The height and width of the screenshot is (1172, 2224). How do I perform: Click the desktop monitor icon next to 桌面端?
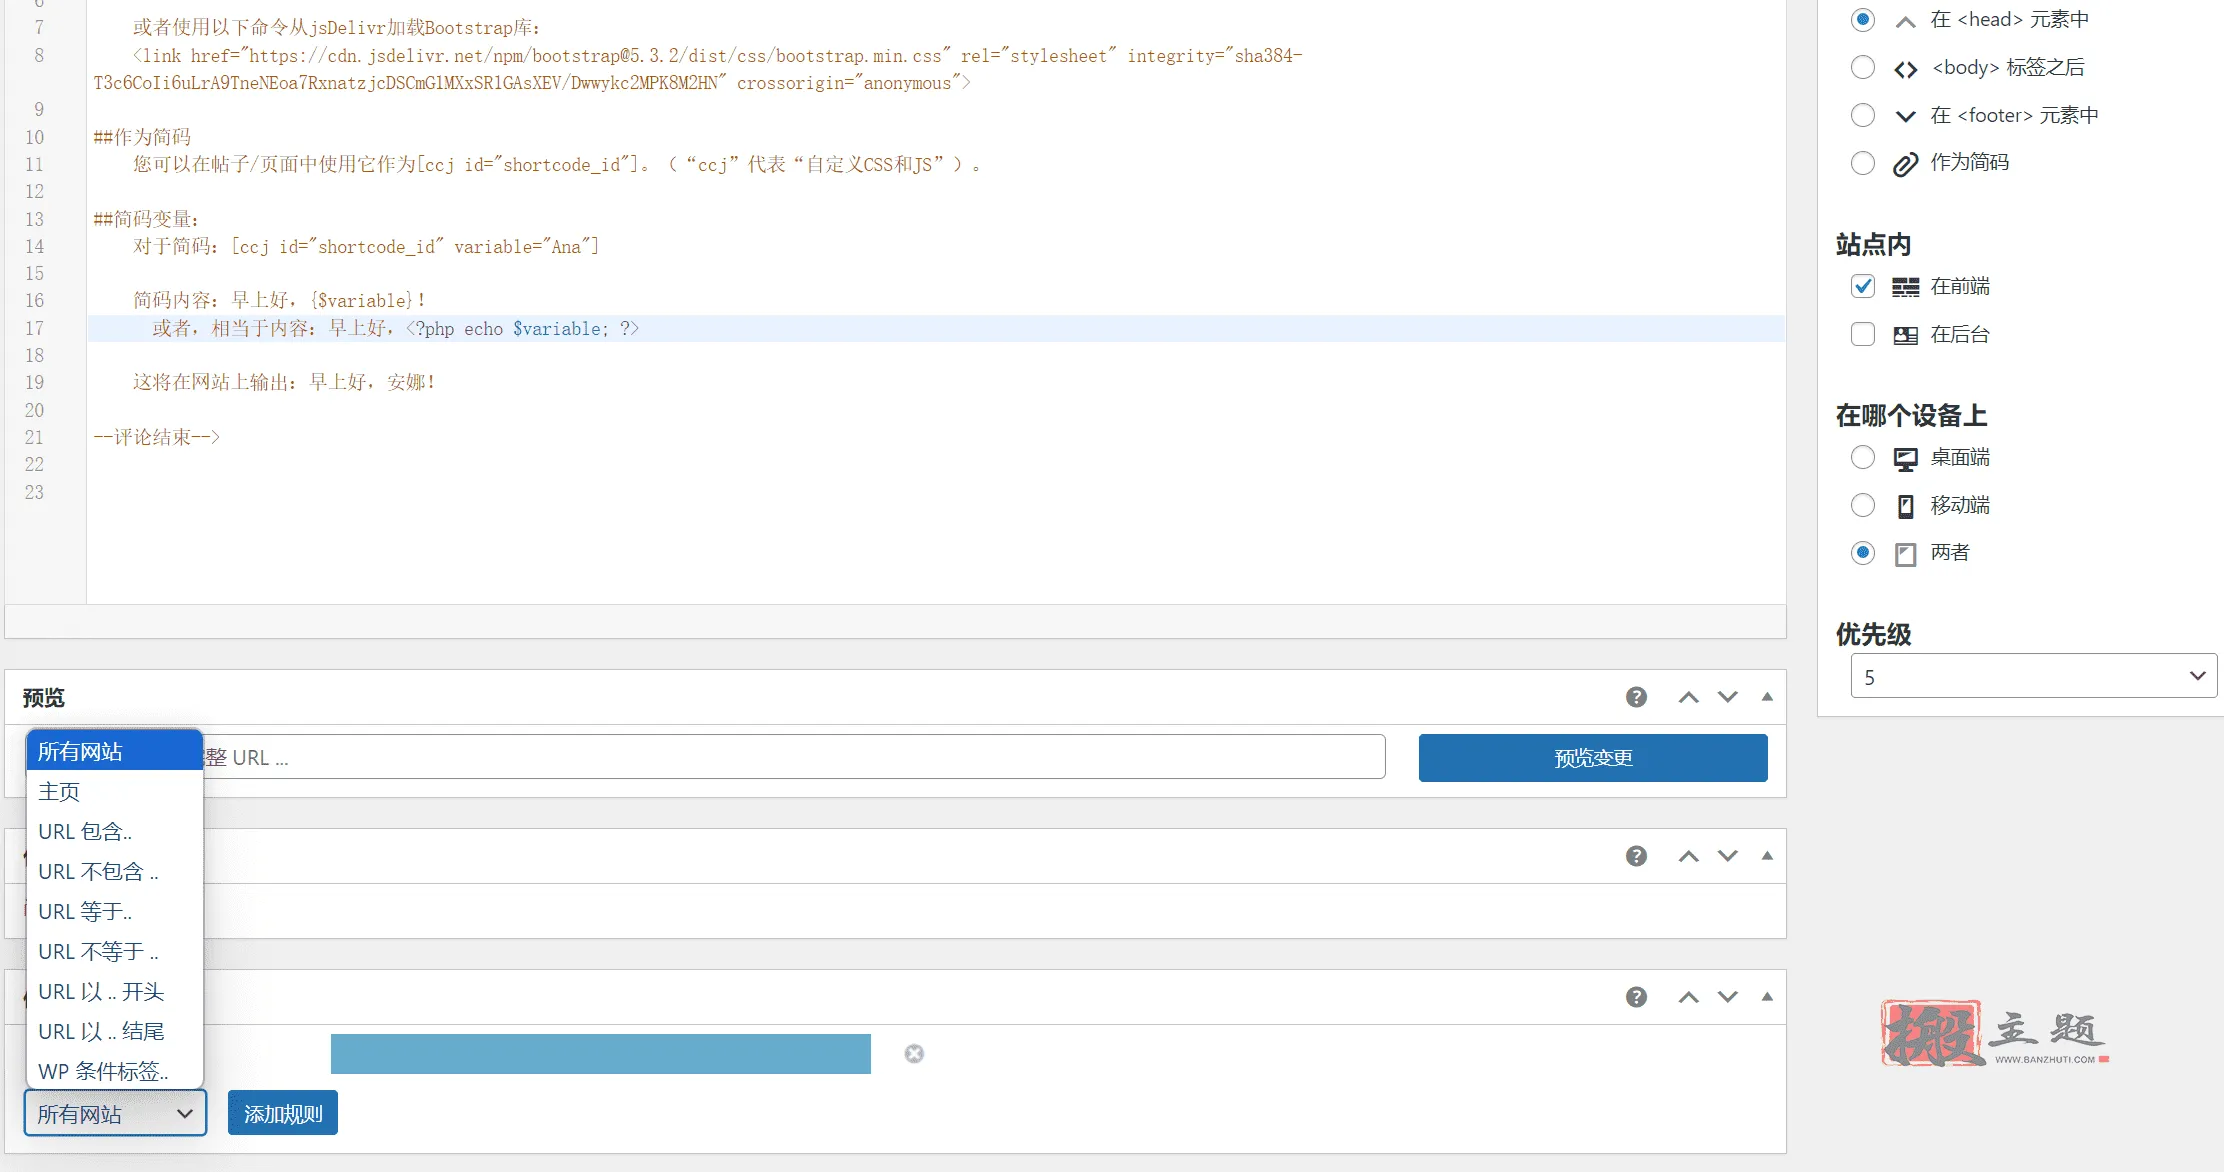tap(1905, 459)
